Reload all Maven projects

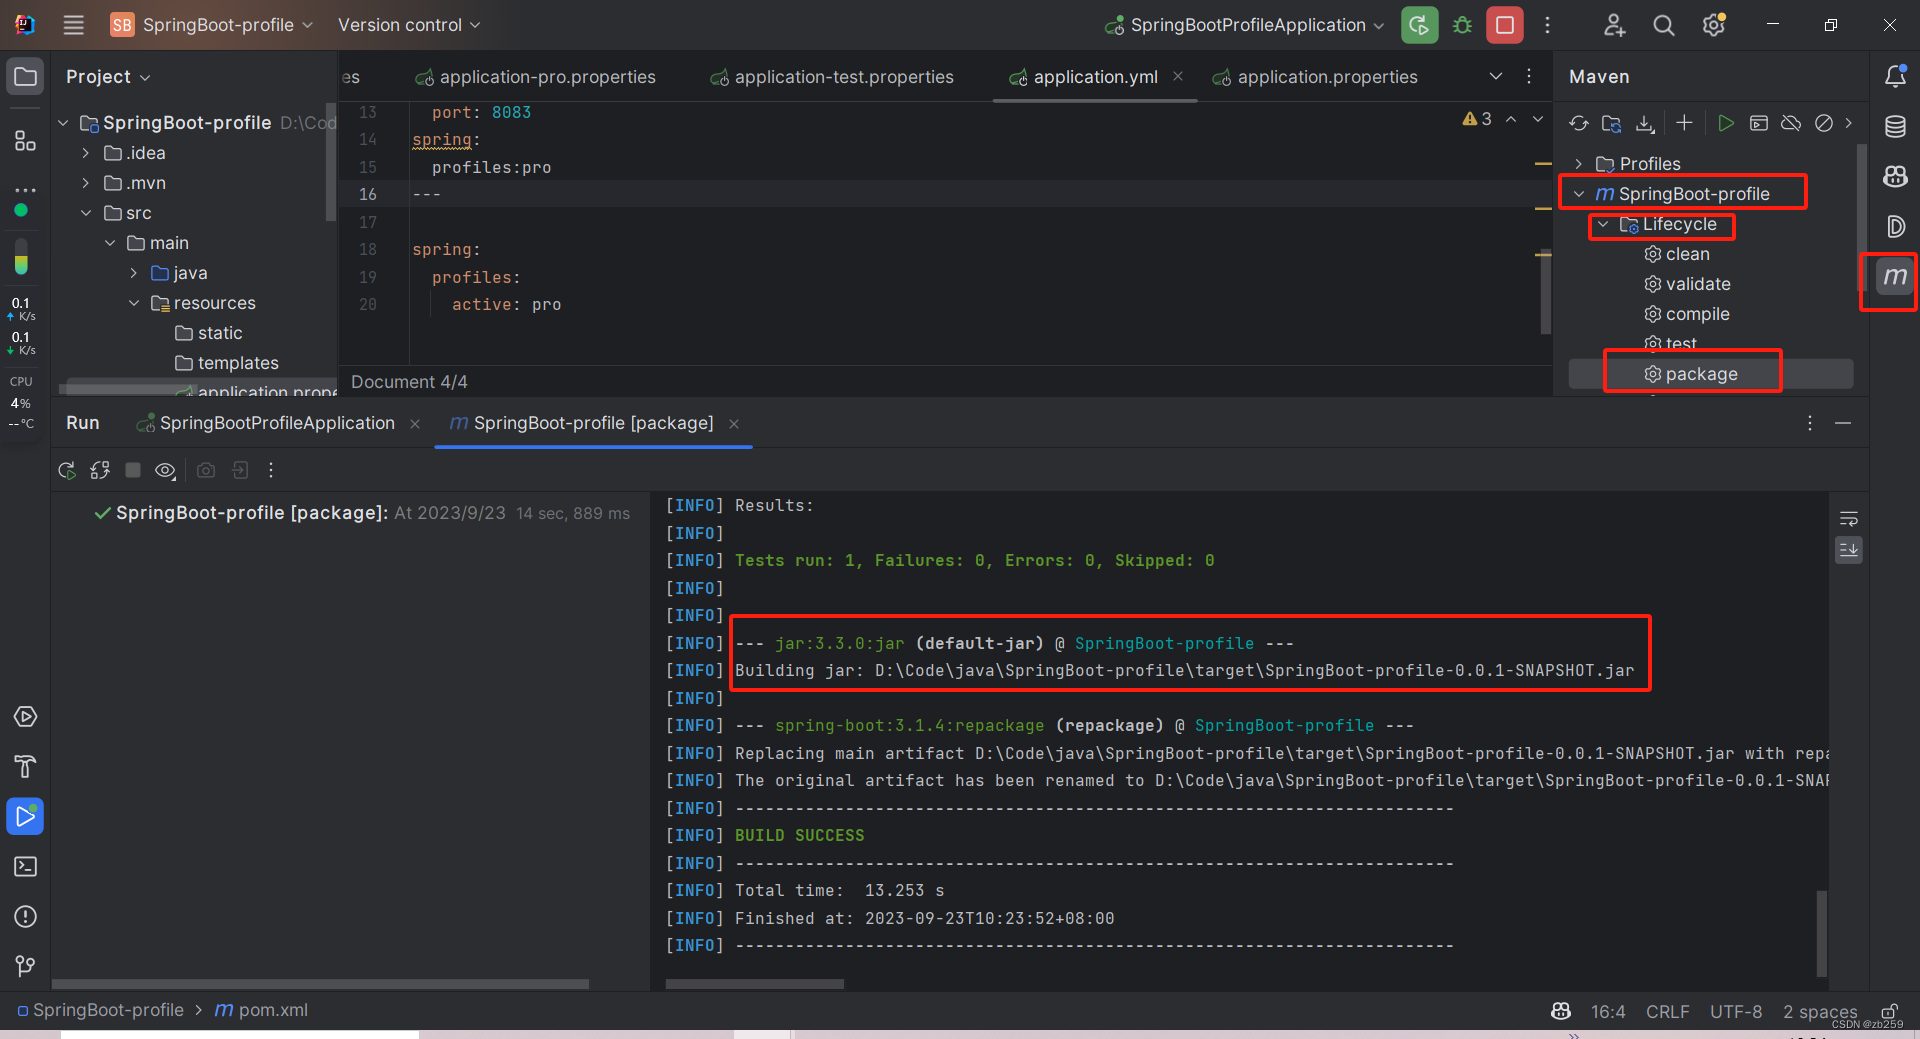(1578, 123)
